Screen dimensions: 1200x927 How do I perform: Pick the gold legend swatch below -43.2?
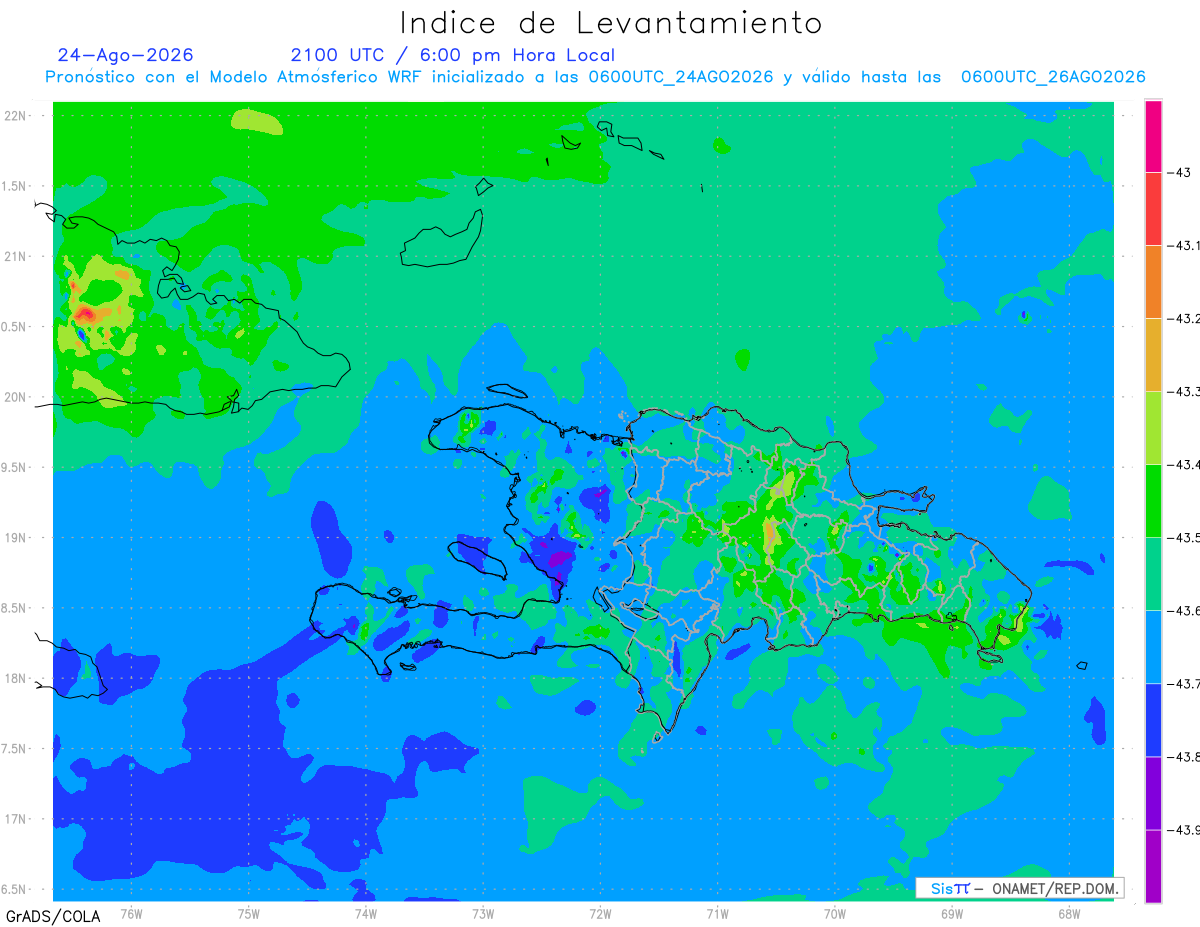(1153, 355)
